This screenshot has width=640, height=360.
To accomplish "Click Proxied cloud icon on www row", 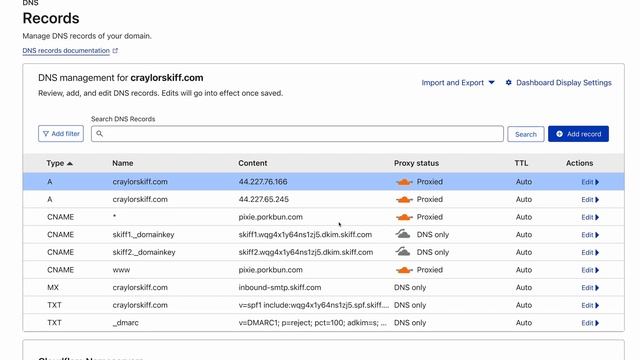I will pos(404,270).
